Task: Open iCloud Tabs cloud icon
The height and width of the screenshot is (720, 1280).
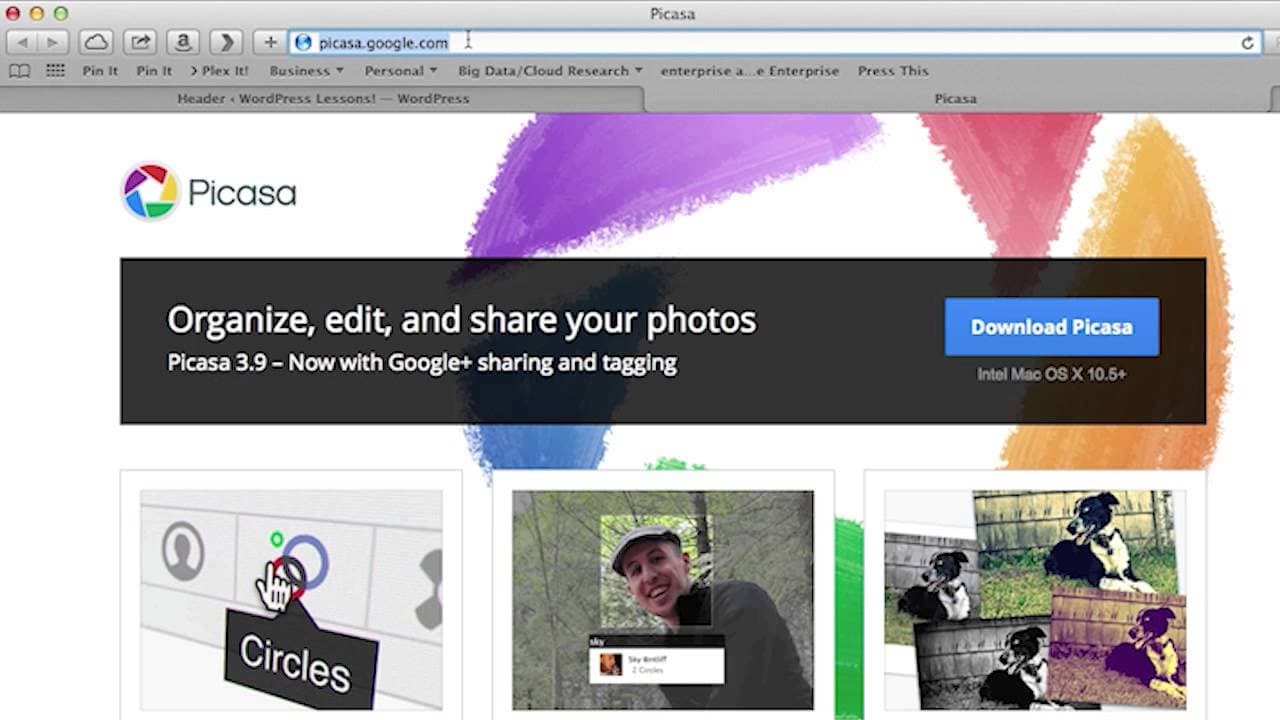Action: (x=96, y=42)
